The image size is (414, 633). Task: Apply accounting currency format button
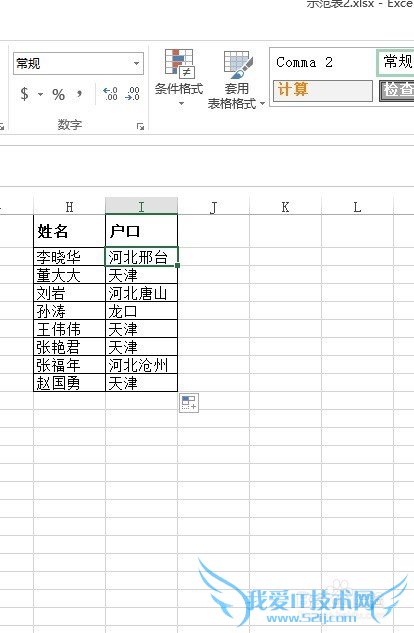point(25,94)
